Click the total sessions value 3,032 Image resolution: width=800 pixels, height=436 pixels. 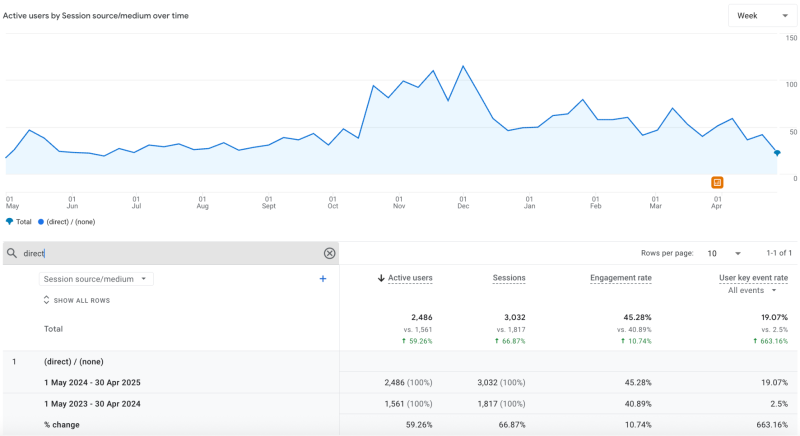(x=515, y=317)
